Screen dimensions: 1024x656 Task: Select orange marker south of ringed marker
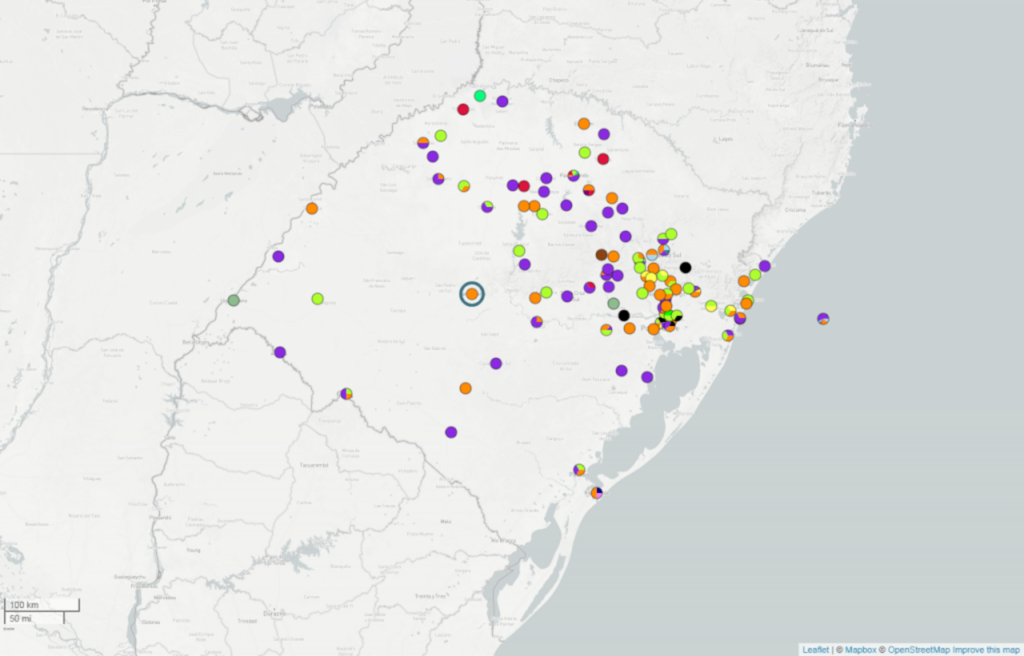[x=465, y=388]
